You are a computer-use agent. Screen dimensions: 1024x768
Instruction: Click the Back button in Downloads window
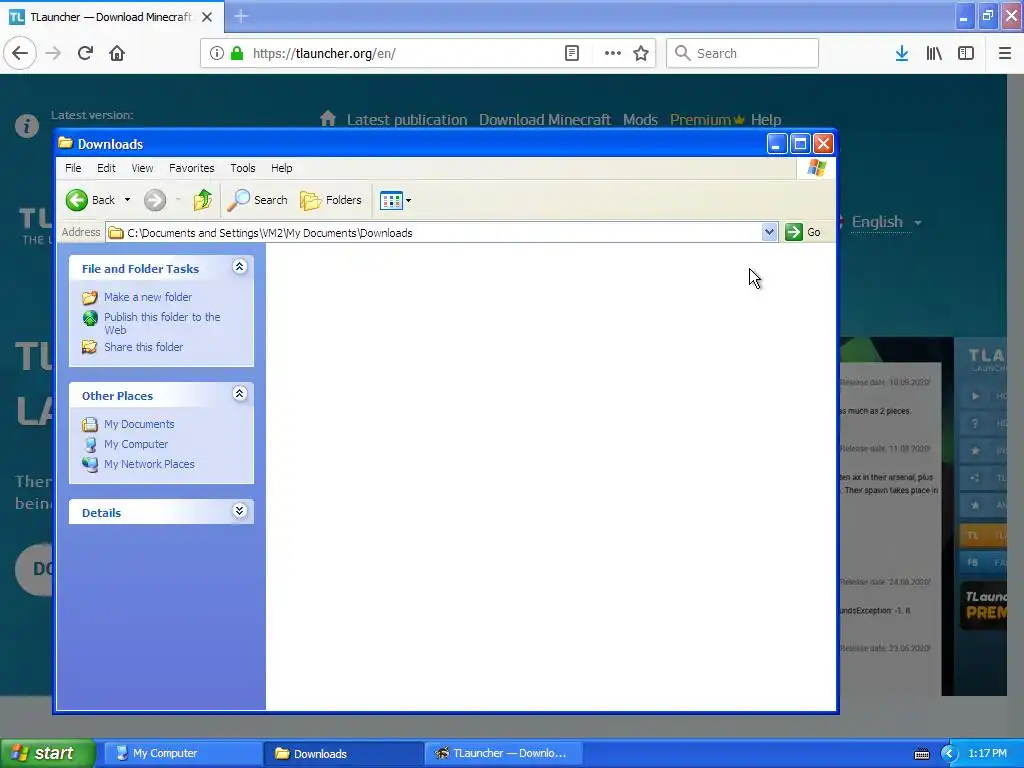coord(91,200)
